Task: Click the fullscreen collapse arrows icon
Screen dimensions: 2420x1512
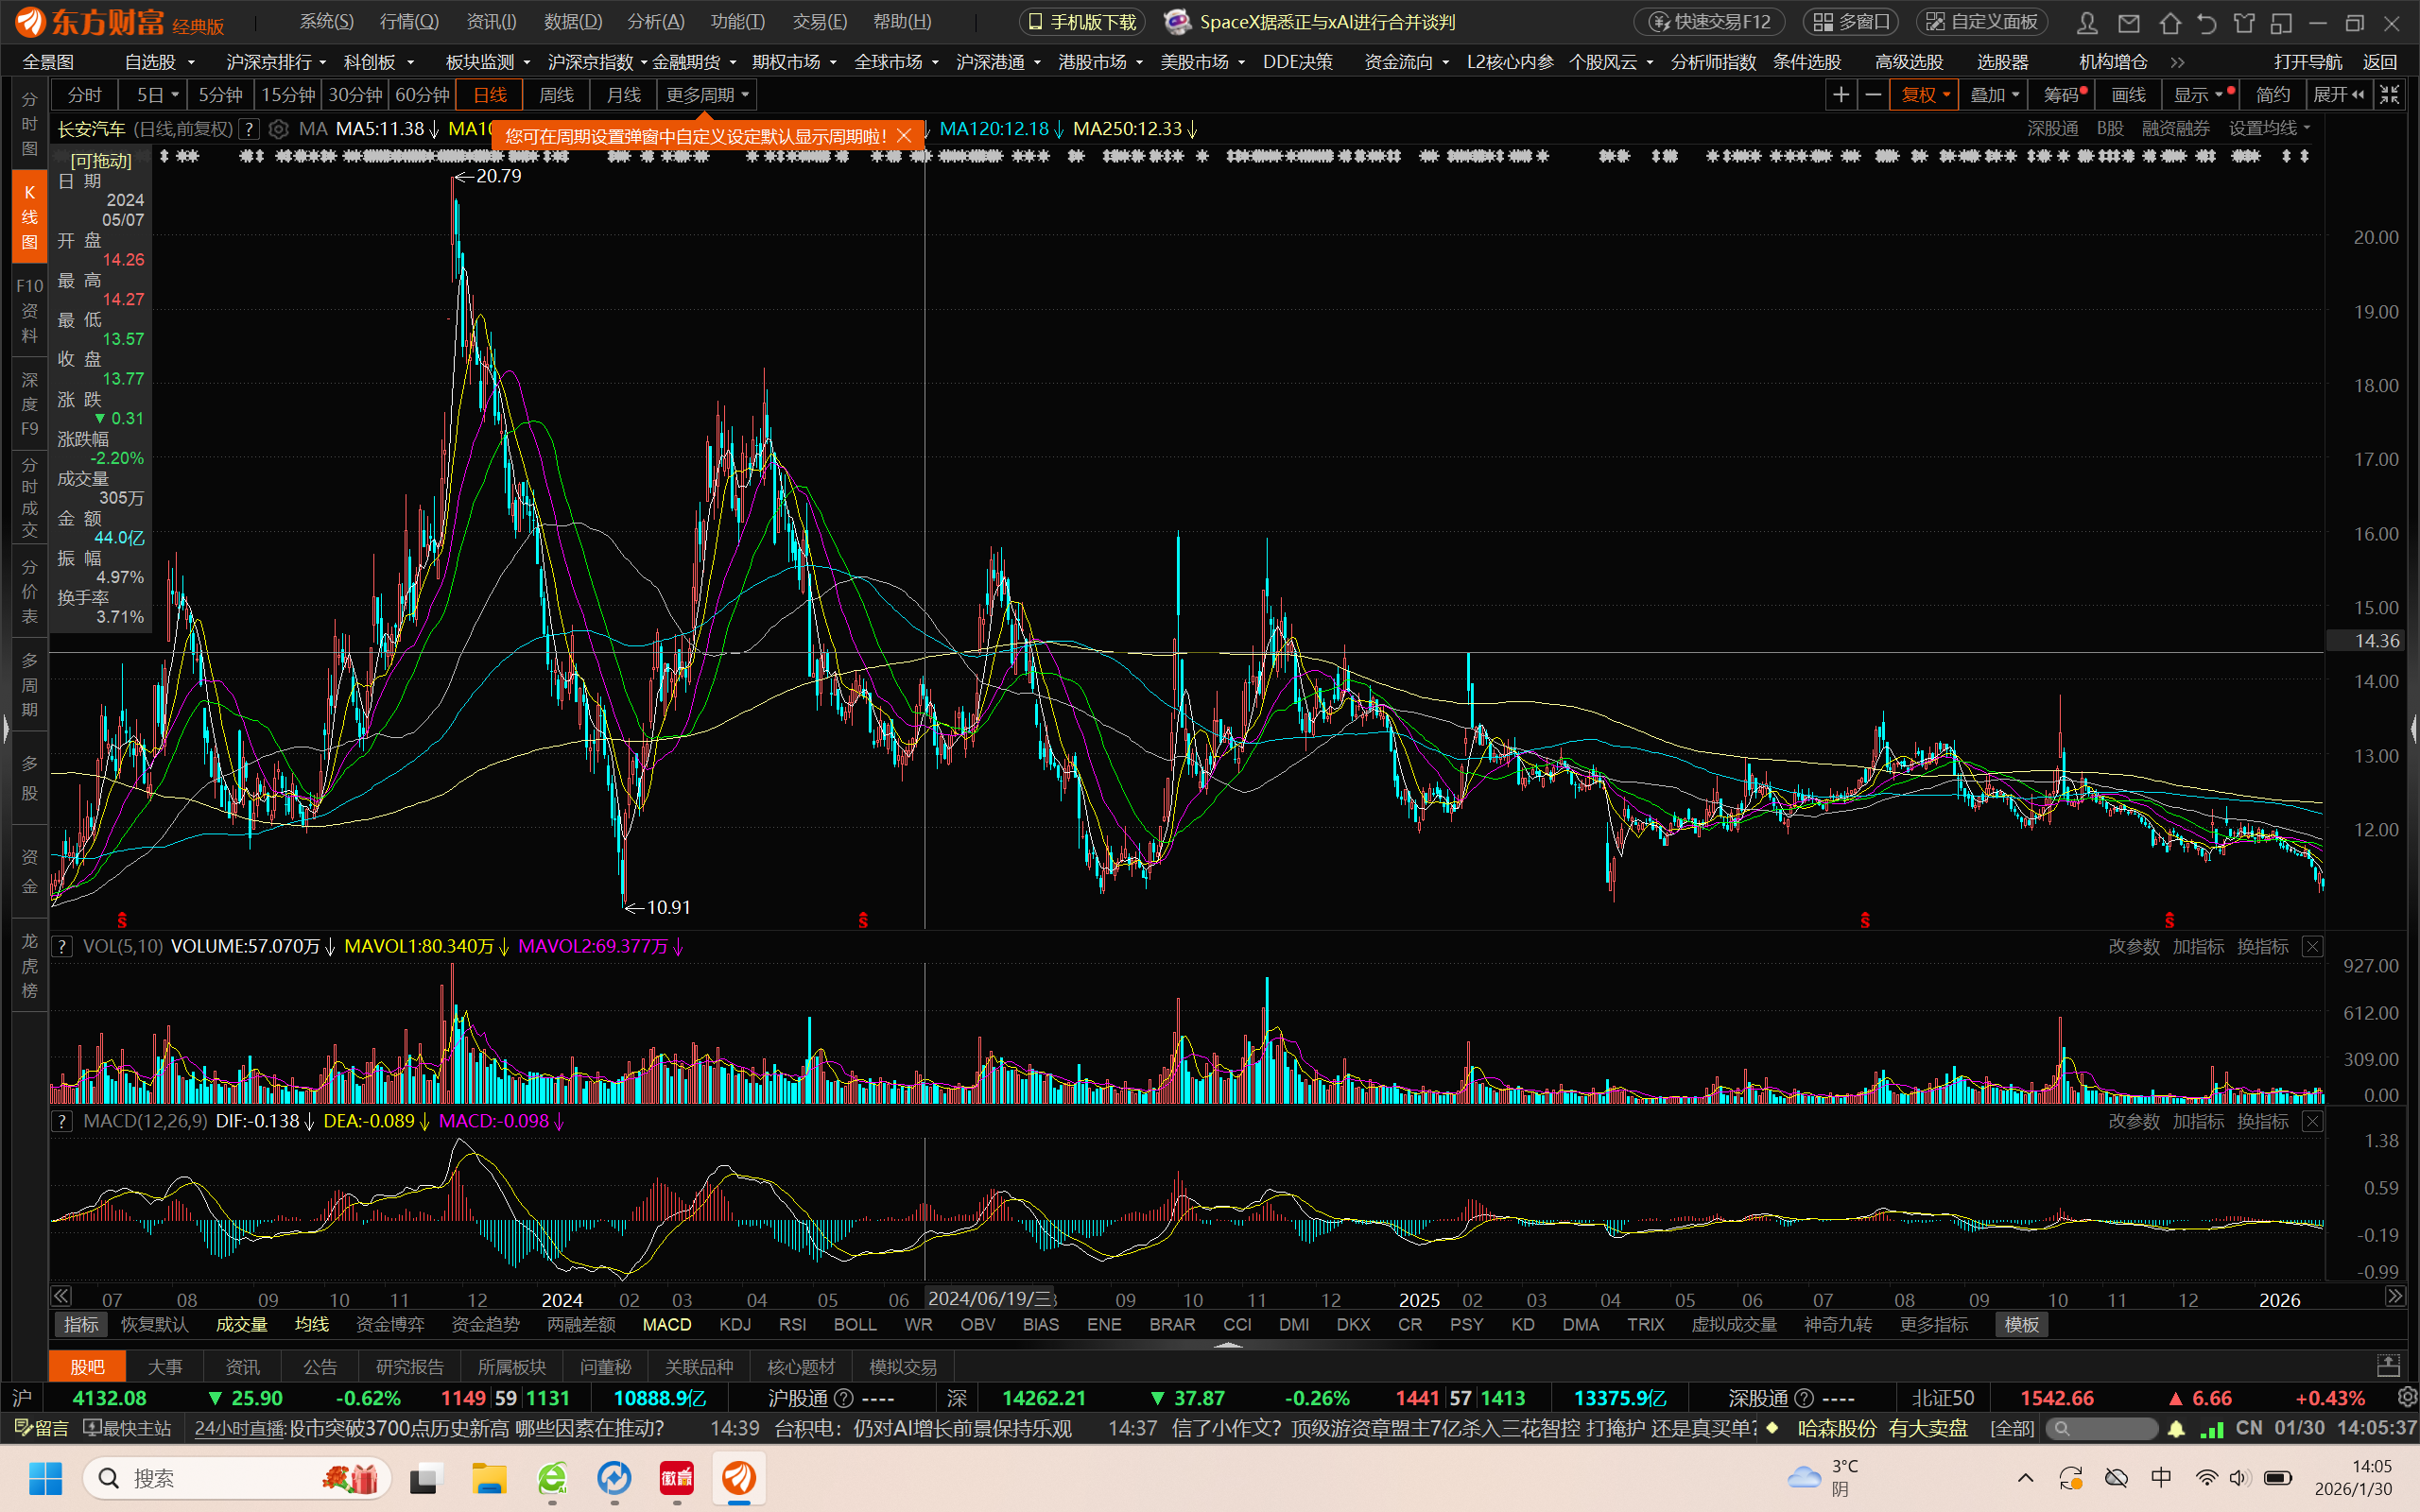Action: click(x=2390, y=95)
